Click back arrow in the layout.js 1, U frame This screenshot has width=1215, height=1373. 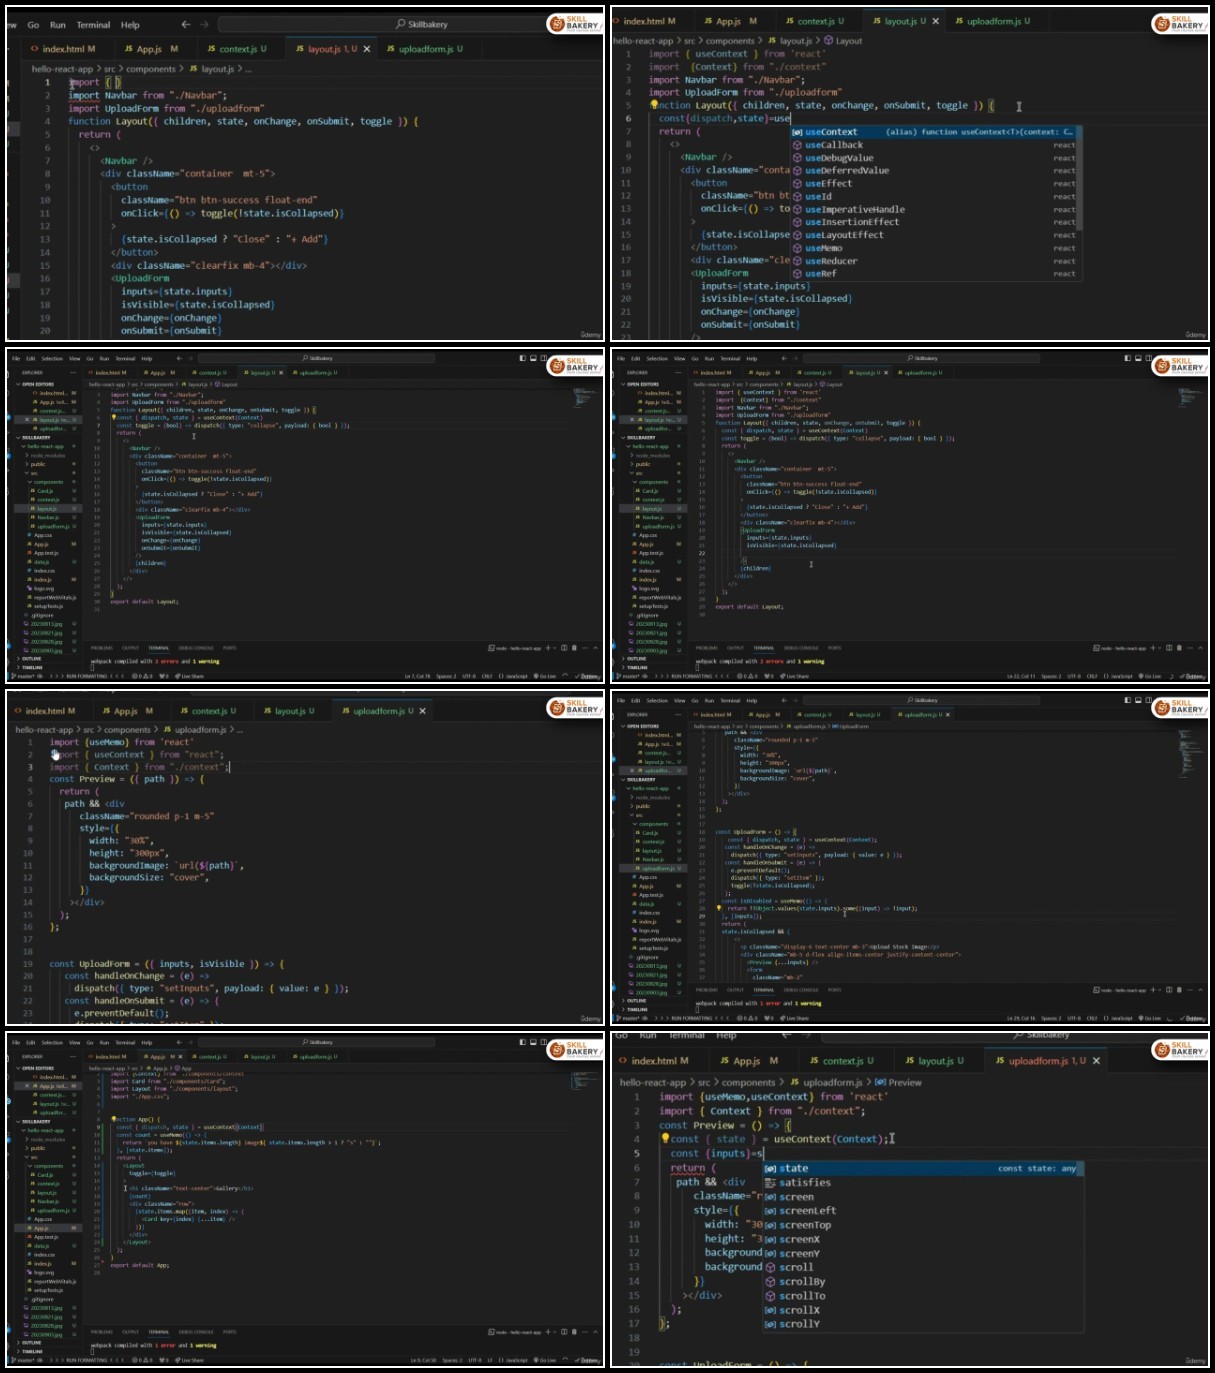pos(185,24)
